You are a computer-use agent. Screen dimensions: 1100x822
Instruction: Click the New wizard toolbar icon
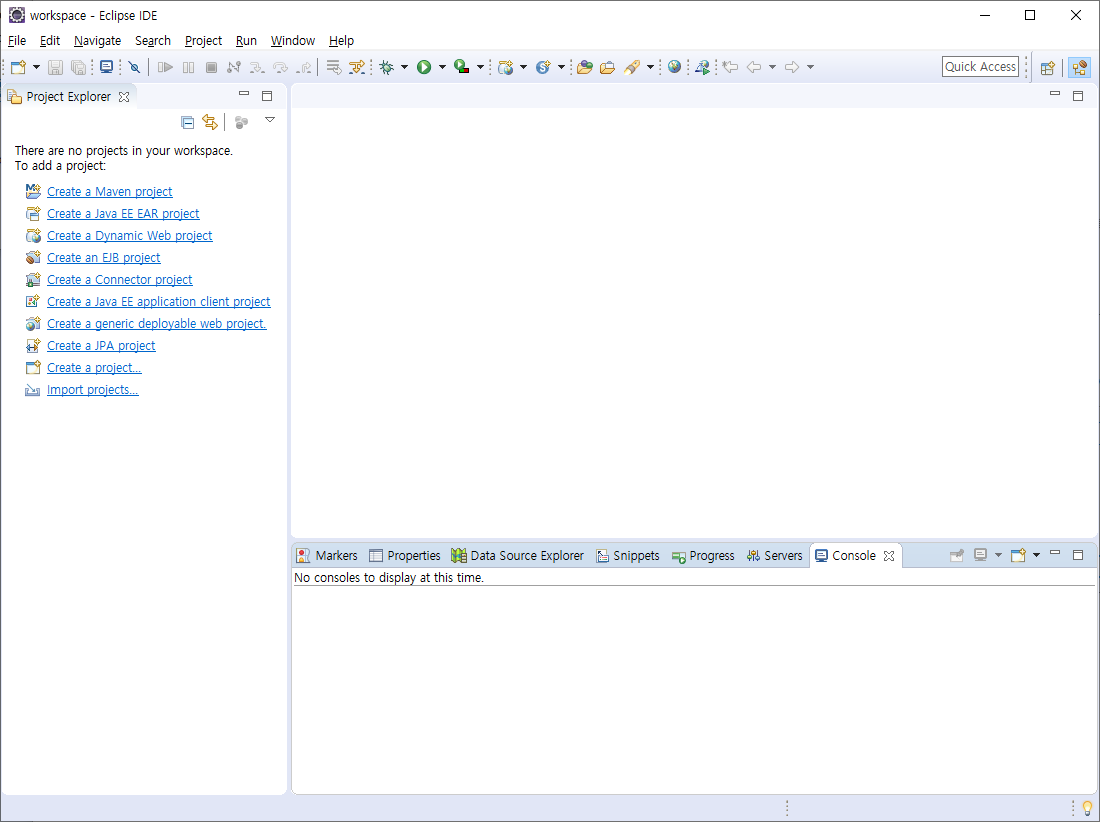coord(19,67)
